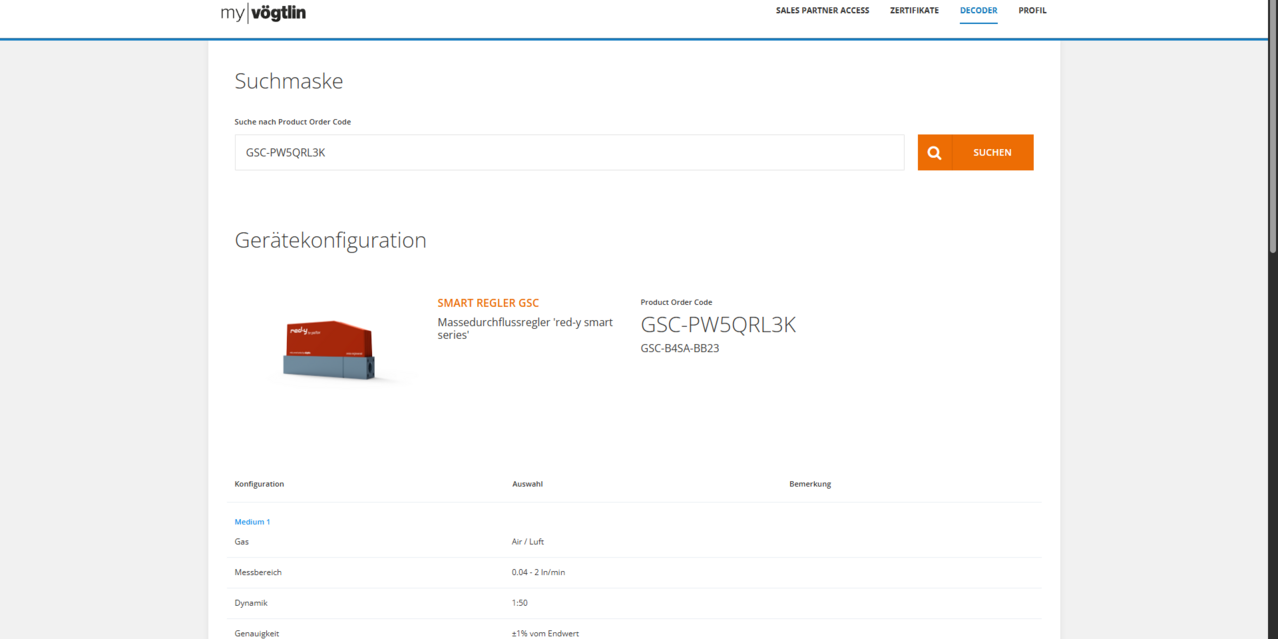Click the Genauigkeit row label
The height and width of the screenshot is (639, 1278).
257,634
